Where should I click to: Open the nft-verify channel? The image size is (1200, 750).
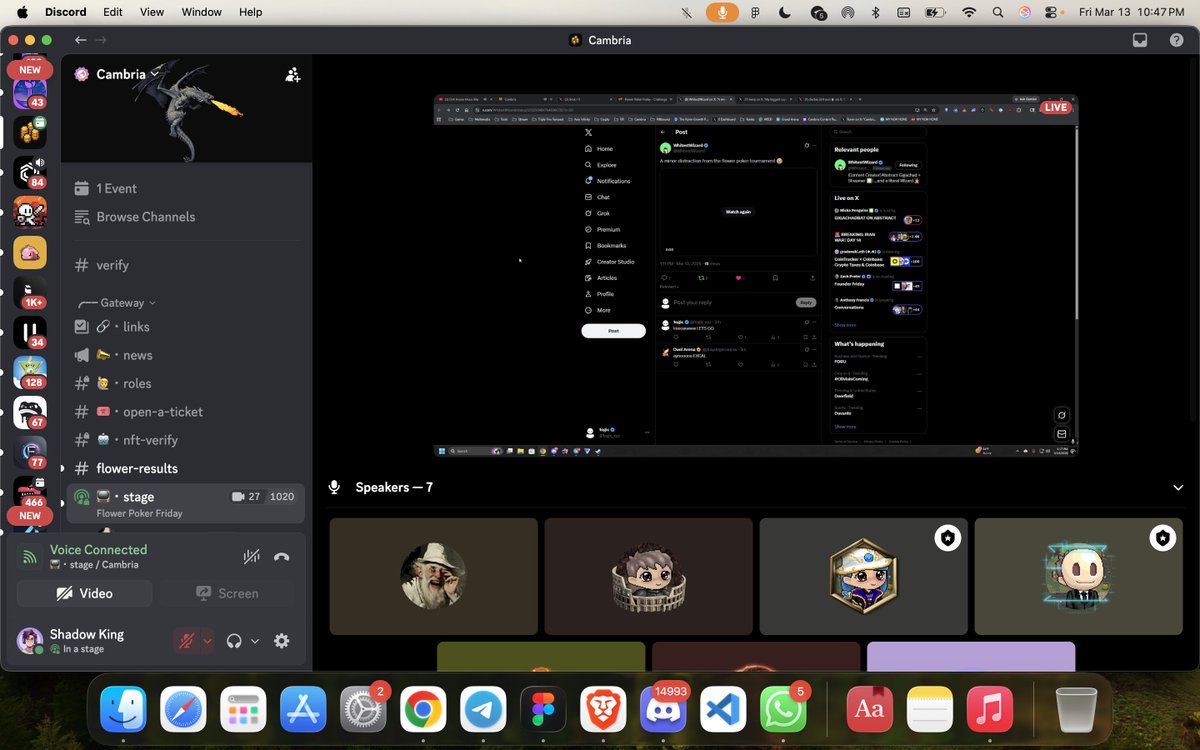(x=186, y=440)
